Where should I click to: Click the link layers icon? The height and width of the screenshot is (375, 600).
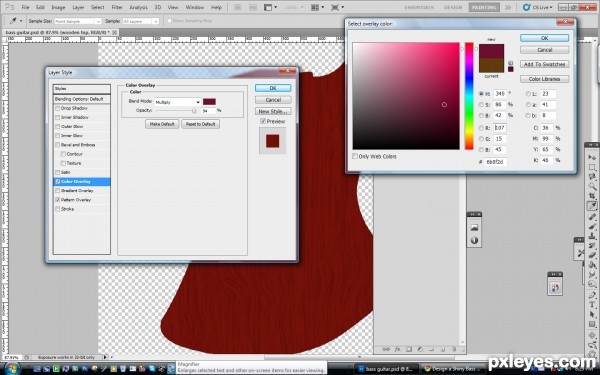click(x=386, y=349)
